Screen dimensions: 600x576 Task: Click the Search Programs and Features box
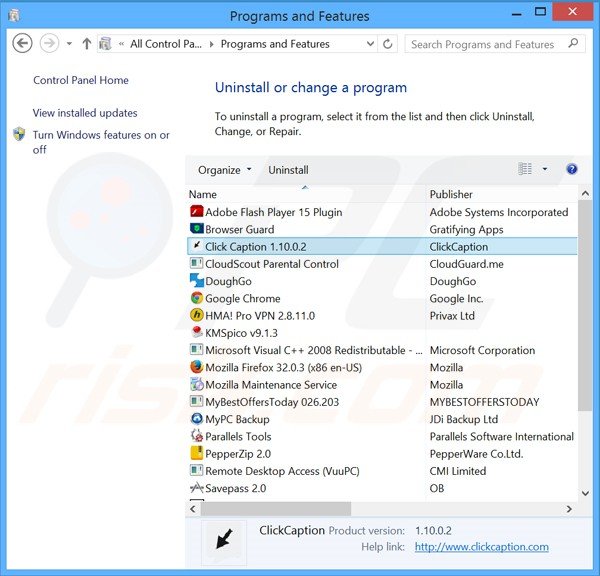pyautogui.click(x=495, y=44)
